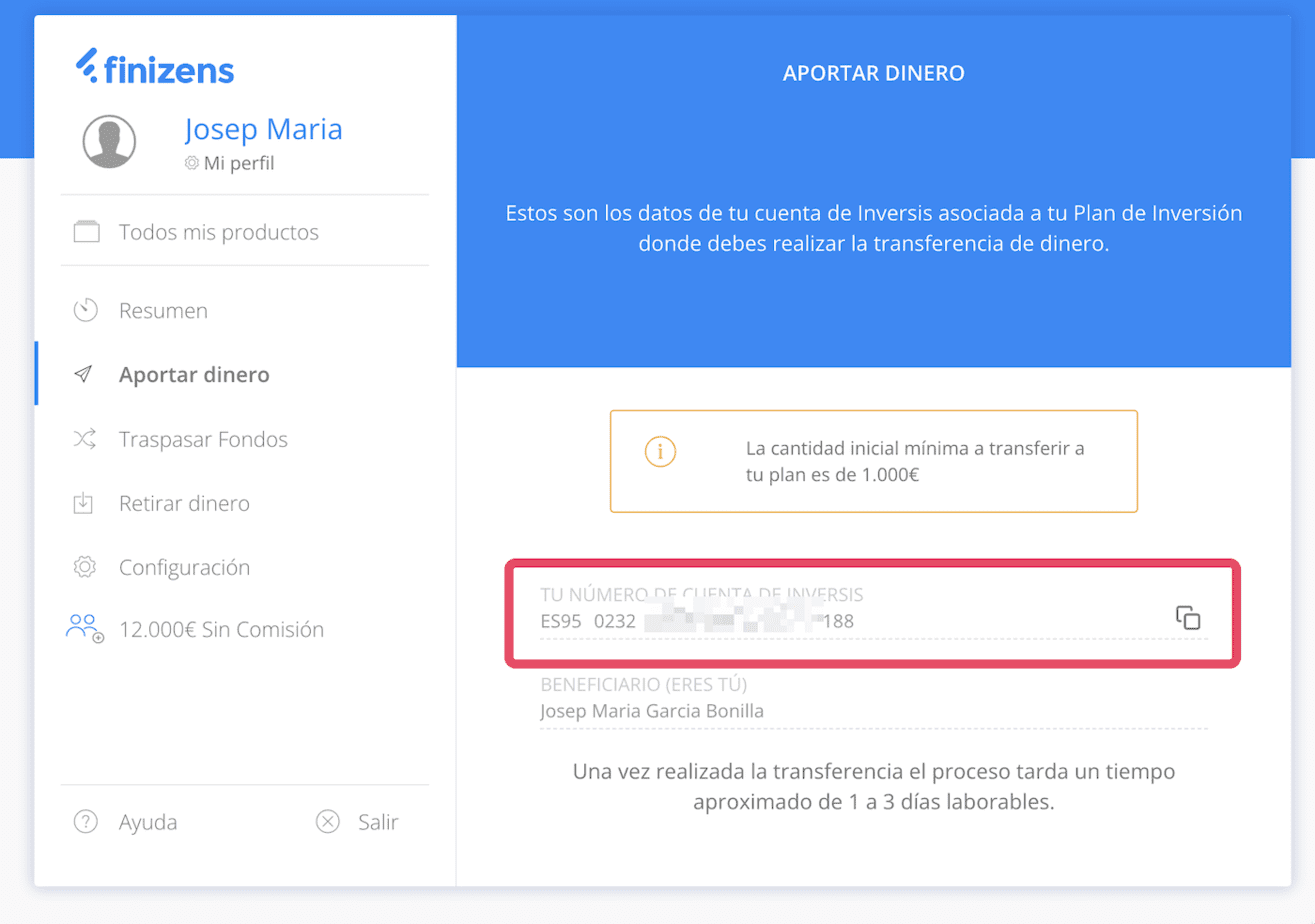Log out with Salir

coord(378,823)
